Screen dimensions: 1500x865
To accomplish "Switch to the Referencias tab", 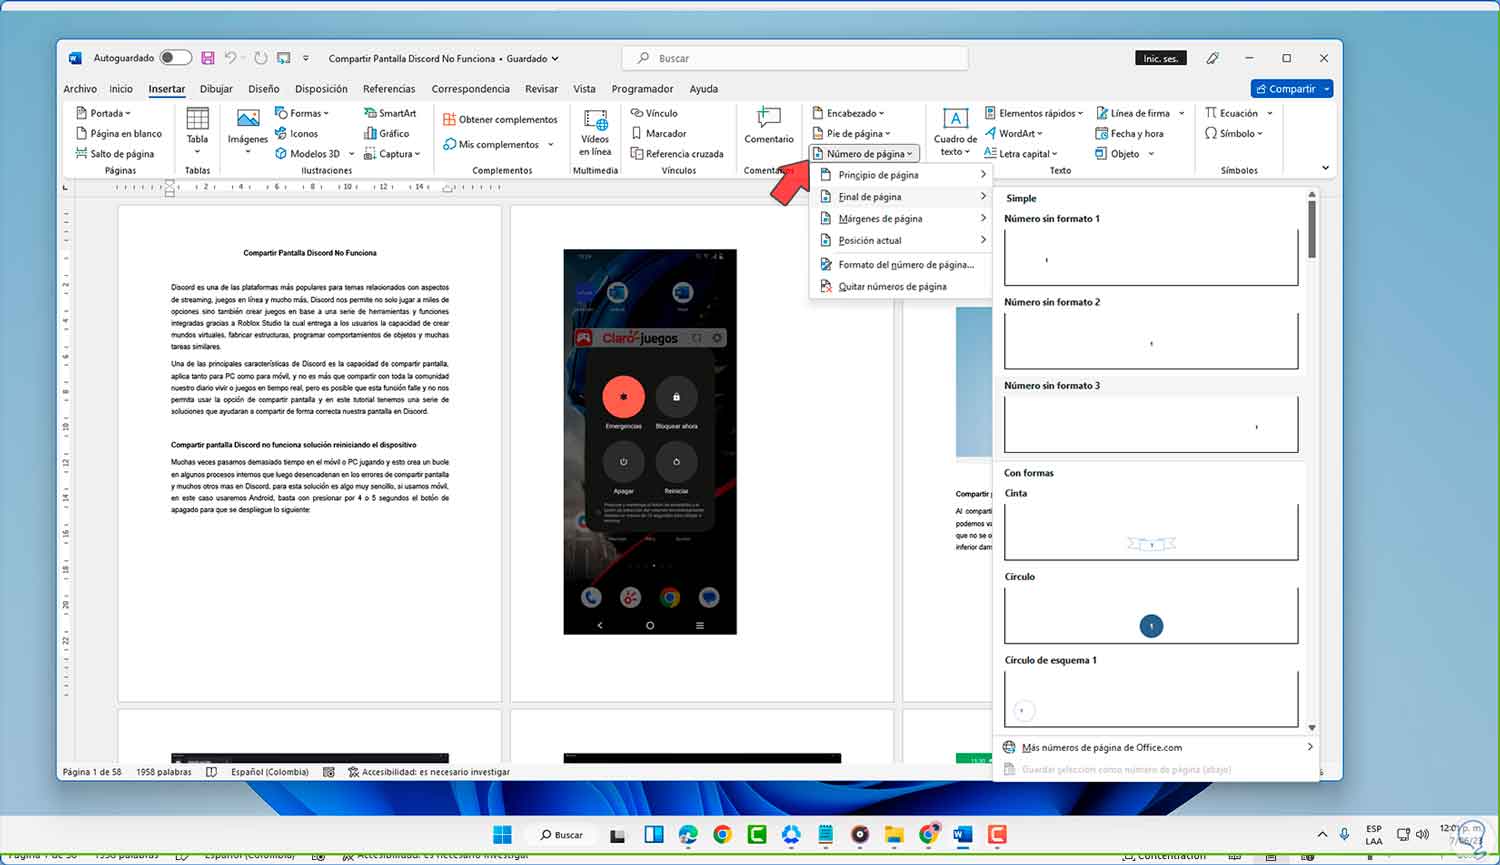I will click(x=389, y=89).
